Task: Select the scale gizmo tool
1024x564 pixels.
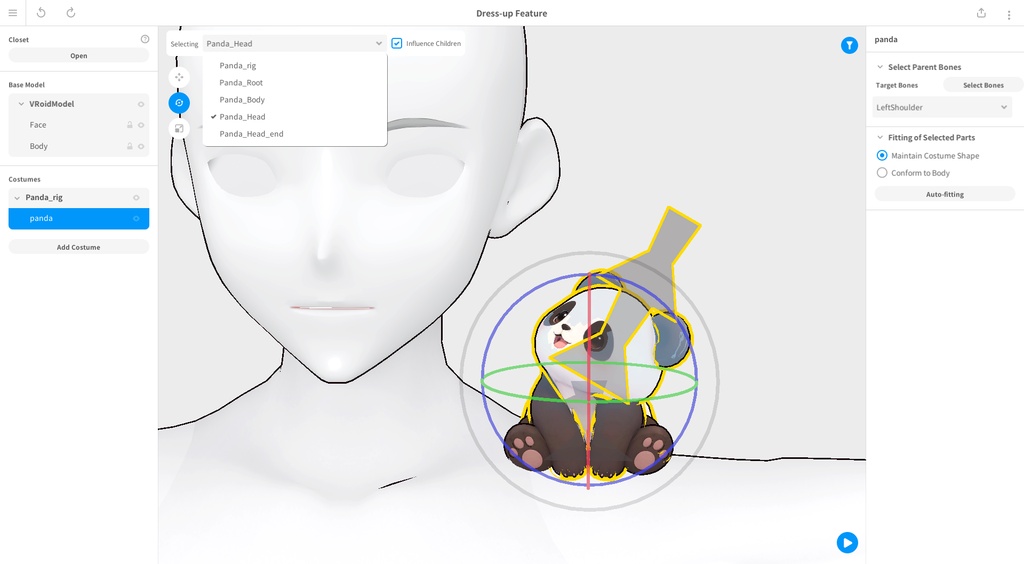Action: click(179, 129)
